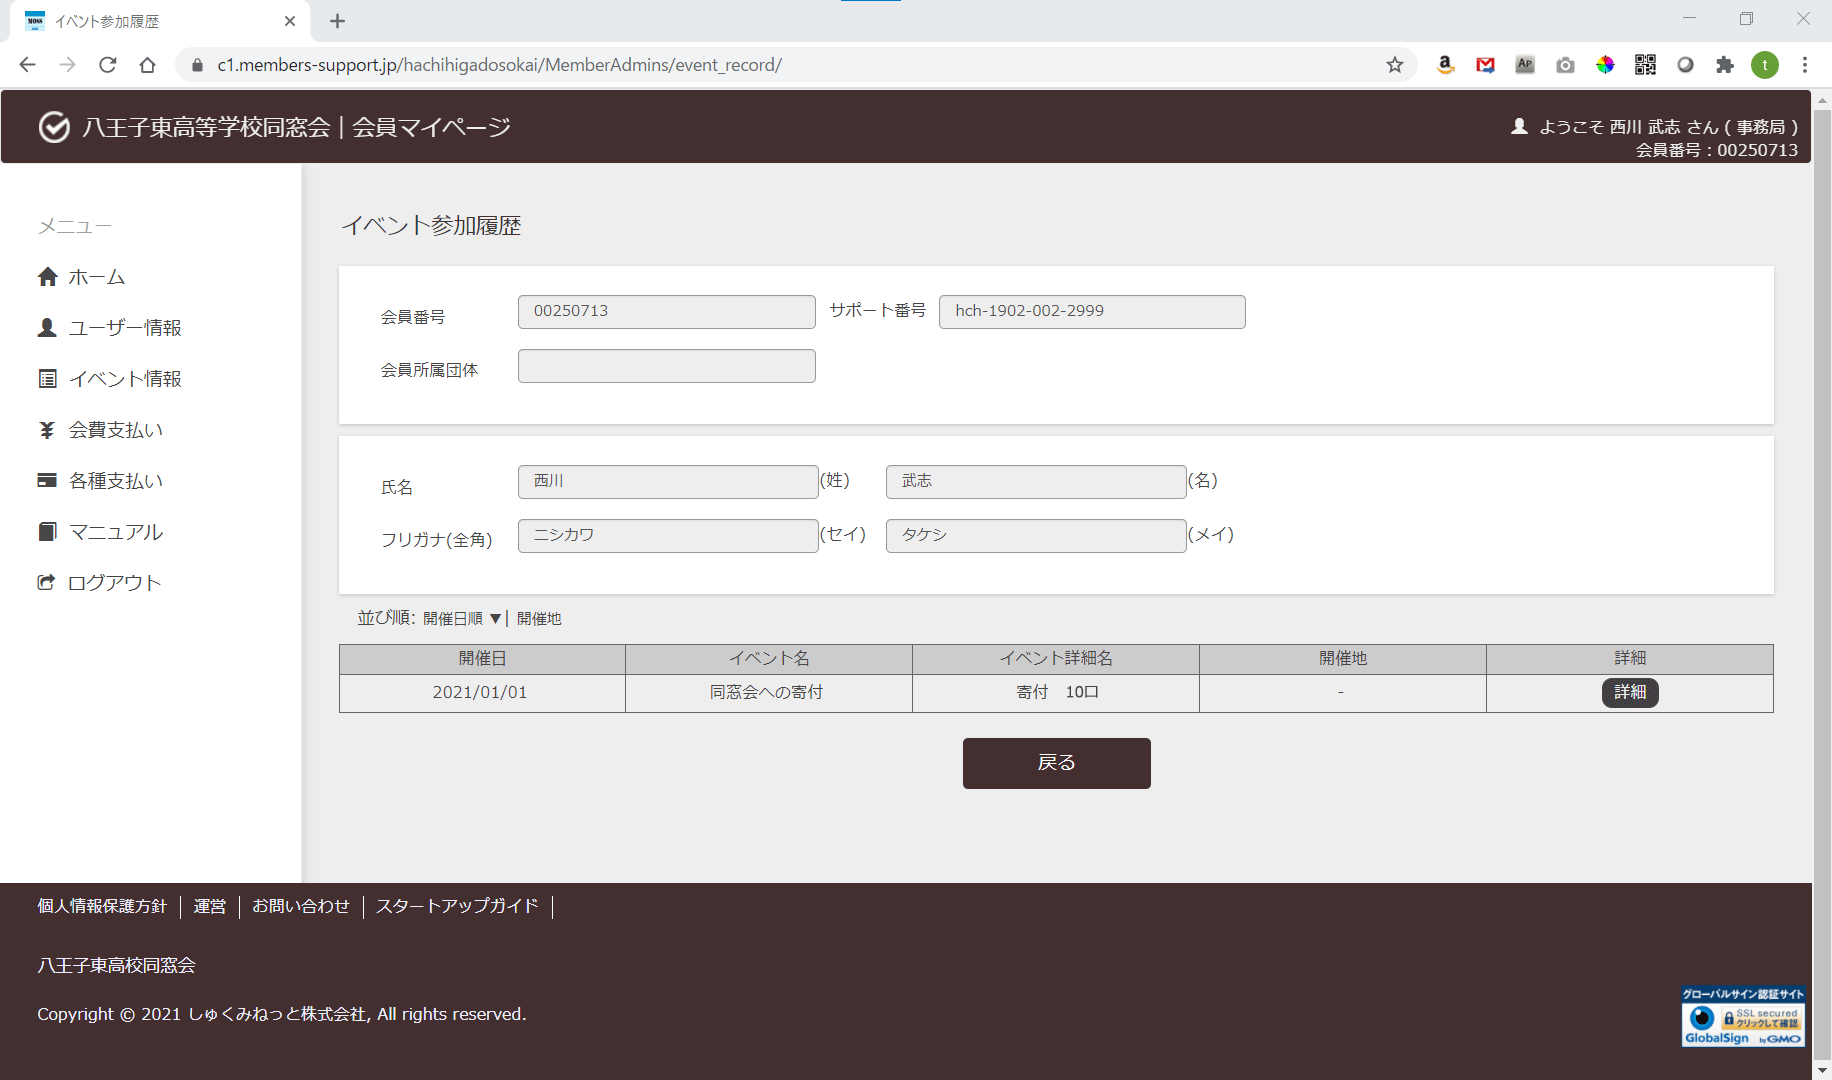Click the GlobalSign SSL secured badge
The height and width of the screenshot is (1080, 1832).
1743,1017
